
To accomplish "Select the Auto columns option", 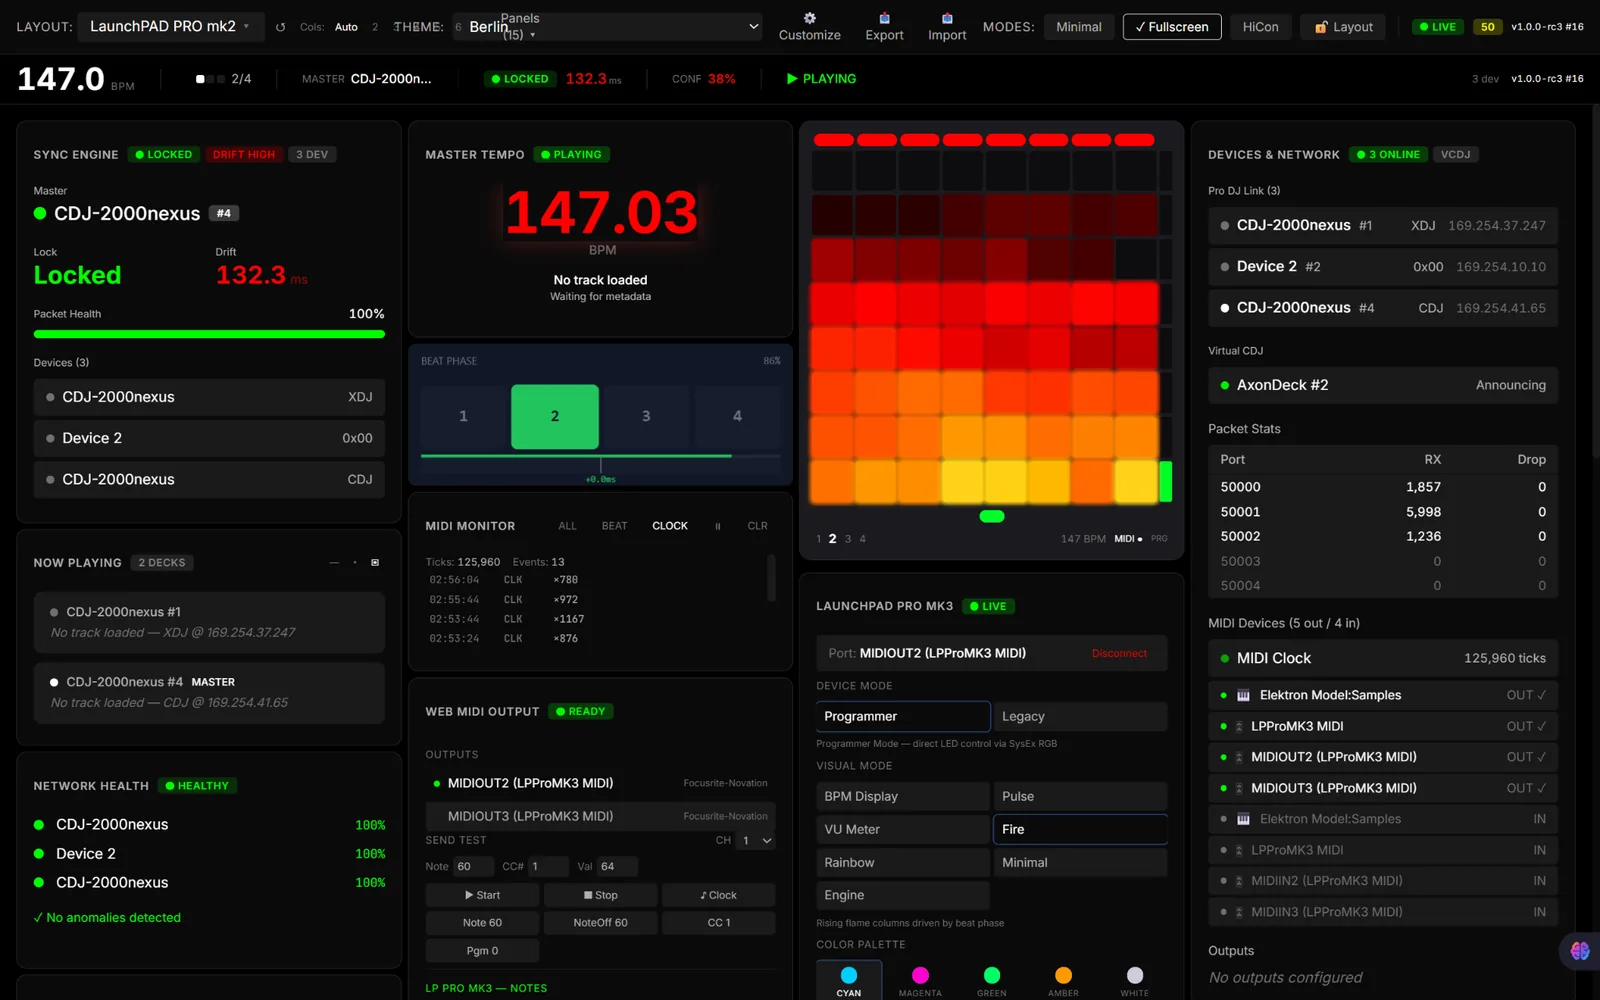I will (346, 27).
